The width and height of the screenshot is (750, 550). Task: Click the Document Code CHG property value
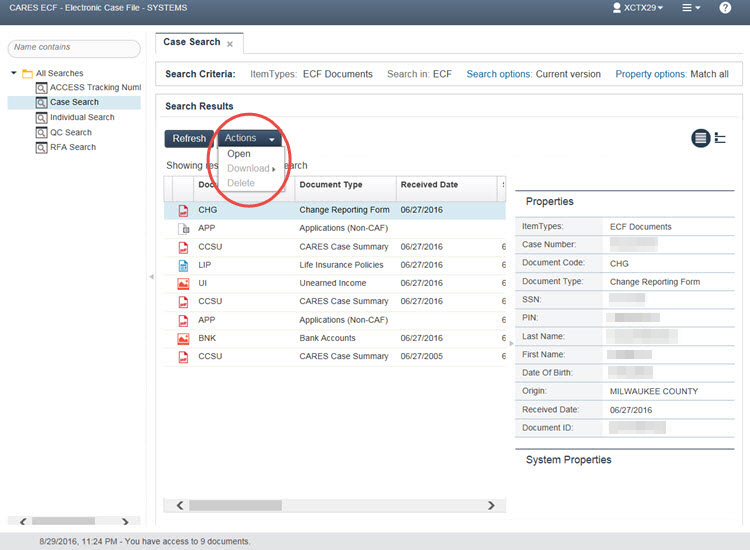pyautogui.click(x=619, y=264)
